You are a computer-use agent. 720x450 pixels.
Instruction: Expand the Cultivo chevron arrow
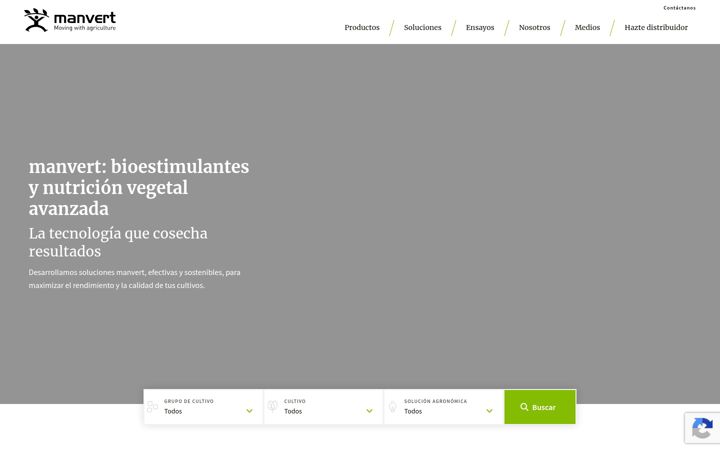(369, 411)
